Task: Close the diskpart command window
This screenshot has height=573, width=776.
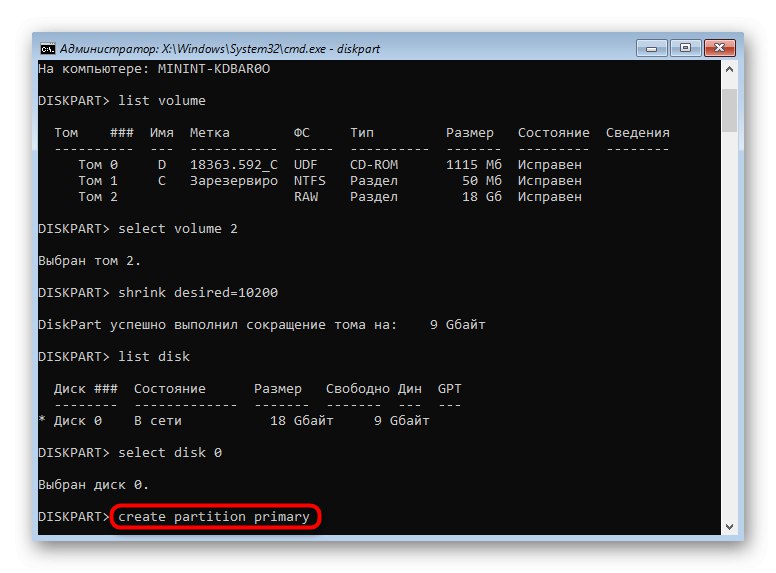Action: tap(720, 48)
